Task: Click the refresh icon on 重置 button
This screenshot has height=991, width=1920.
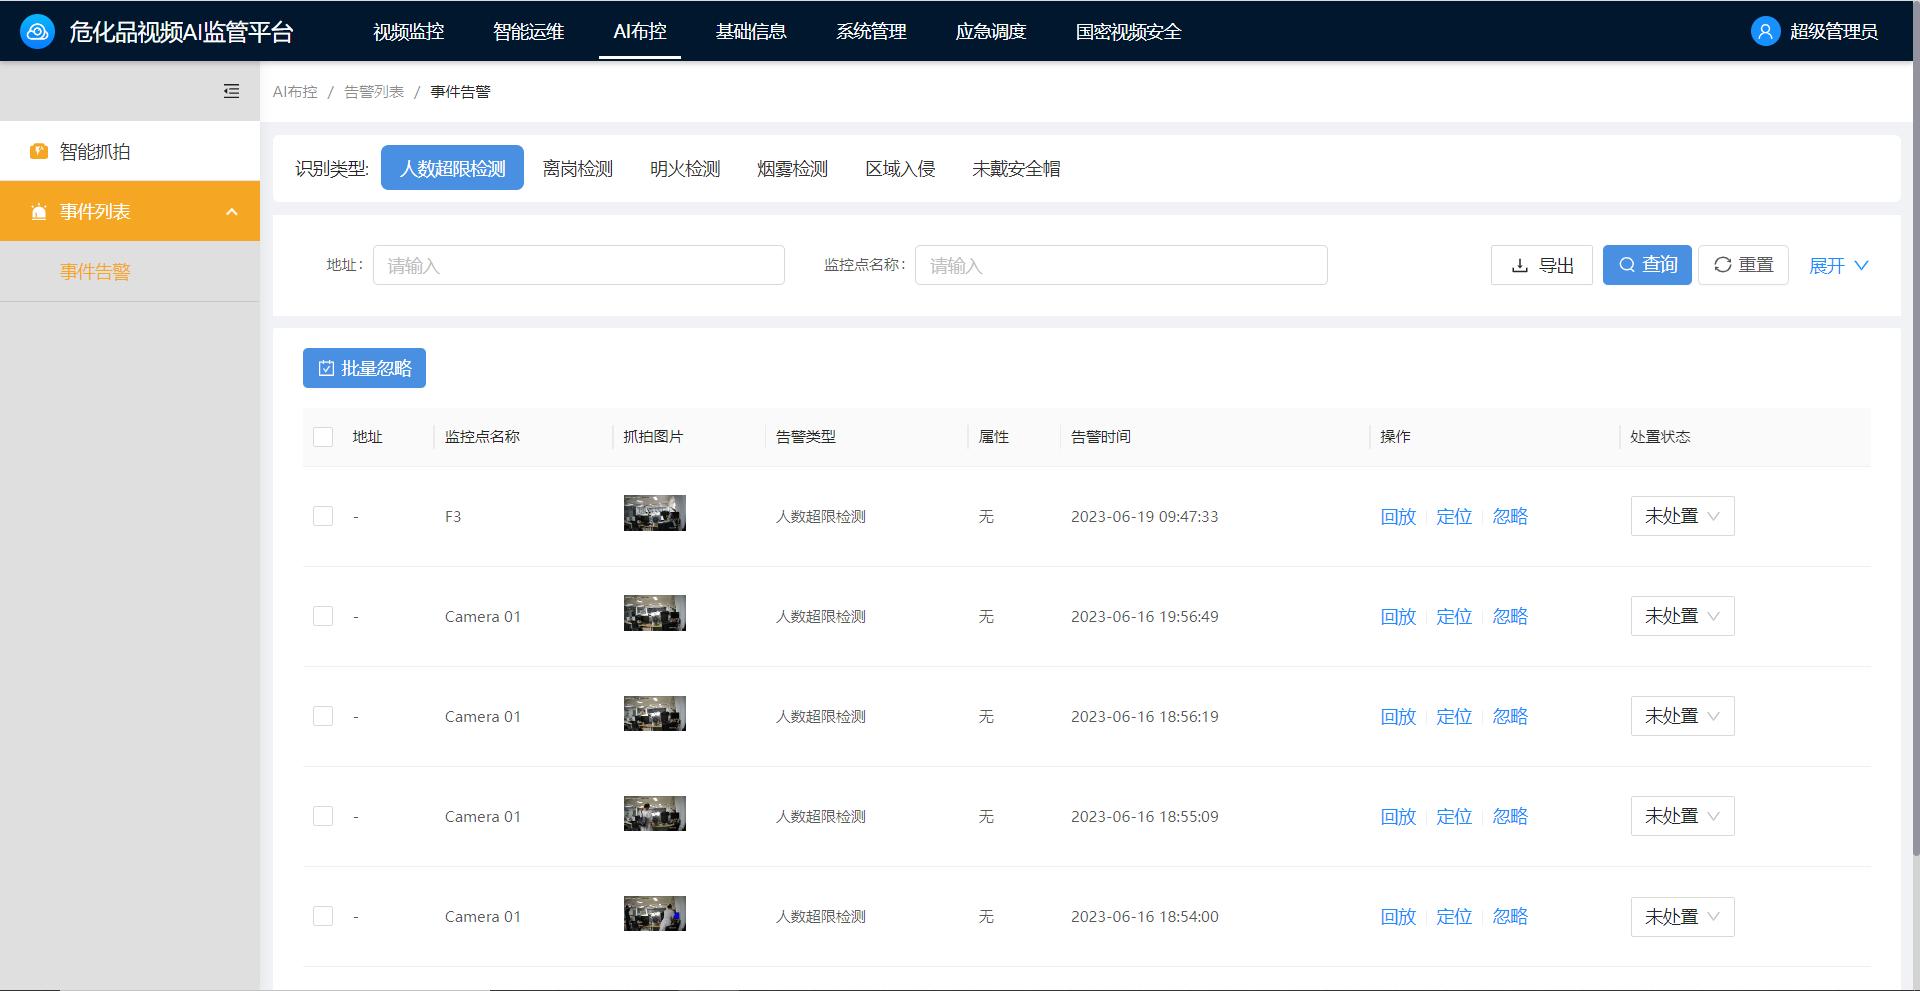Action: tap(1721, 265)
